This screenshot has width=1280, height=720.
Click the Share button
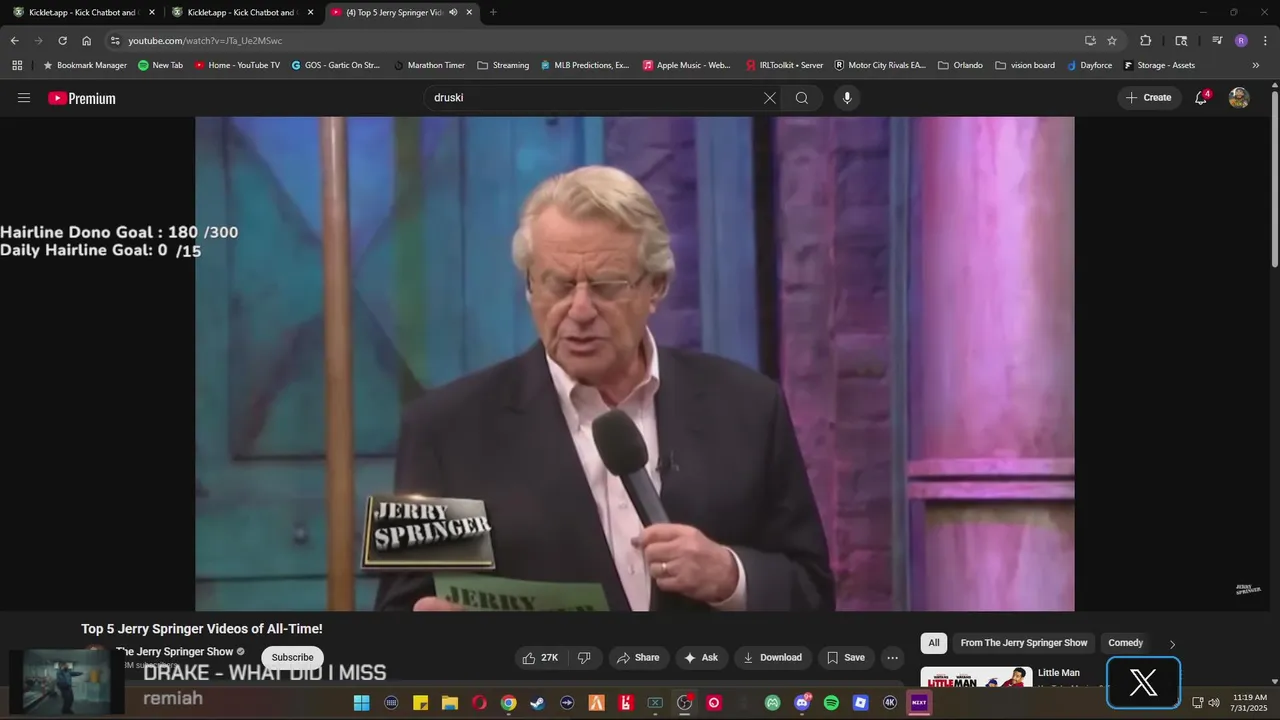(x=637, y=657)
